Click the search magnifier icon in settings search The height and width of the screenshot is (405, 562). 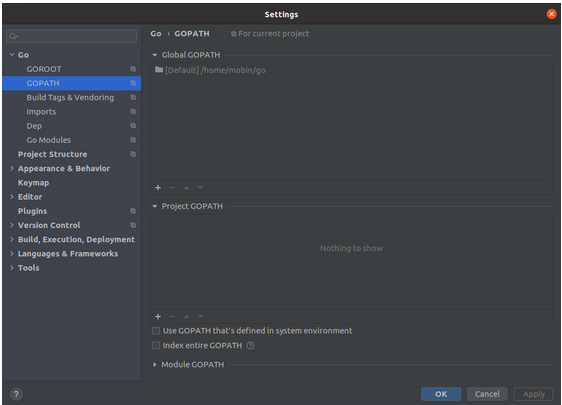13,36
